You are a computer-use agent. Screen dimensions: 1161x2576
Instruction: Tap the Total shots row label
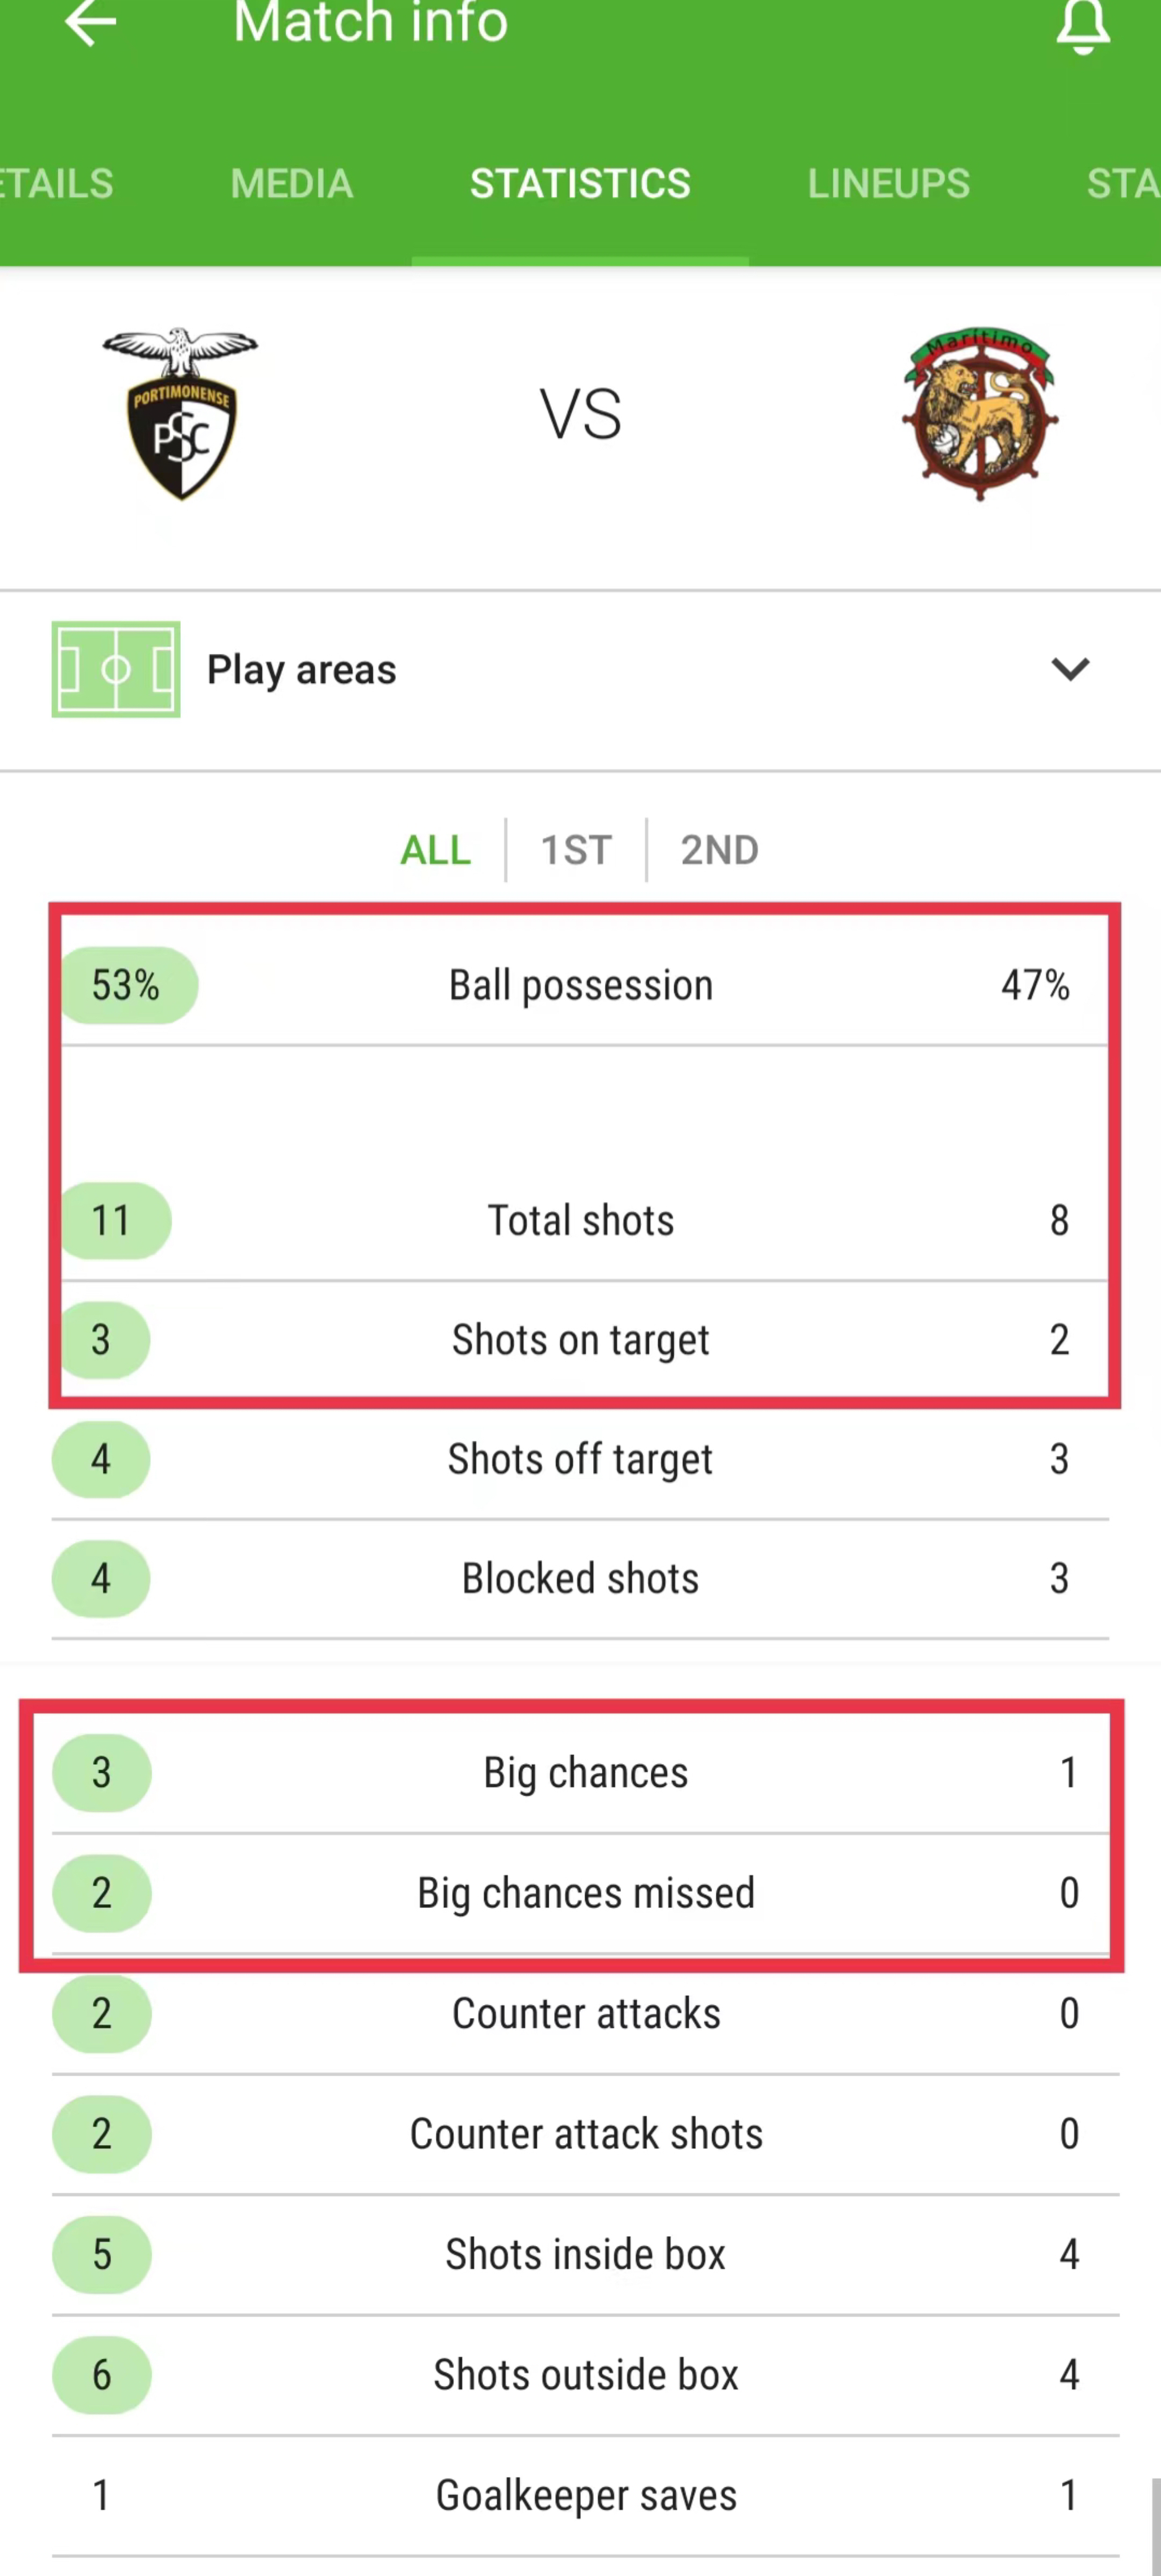point(580,1220)
